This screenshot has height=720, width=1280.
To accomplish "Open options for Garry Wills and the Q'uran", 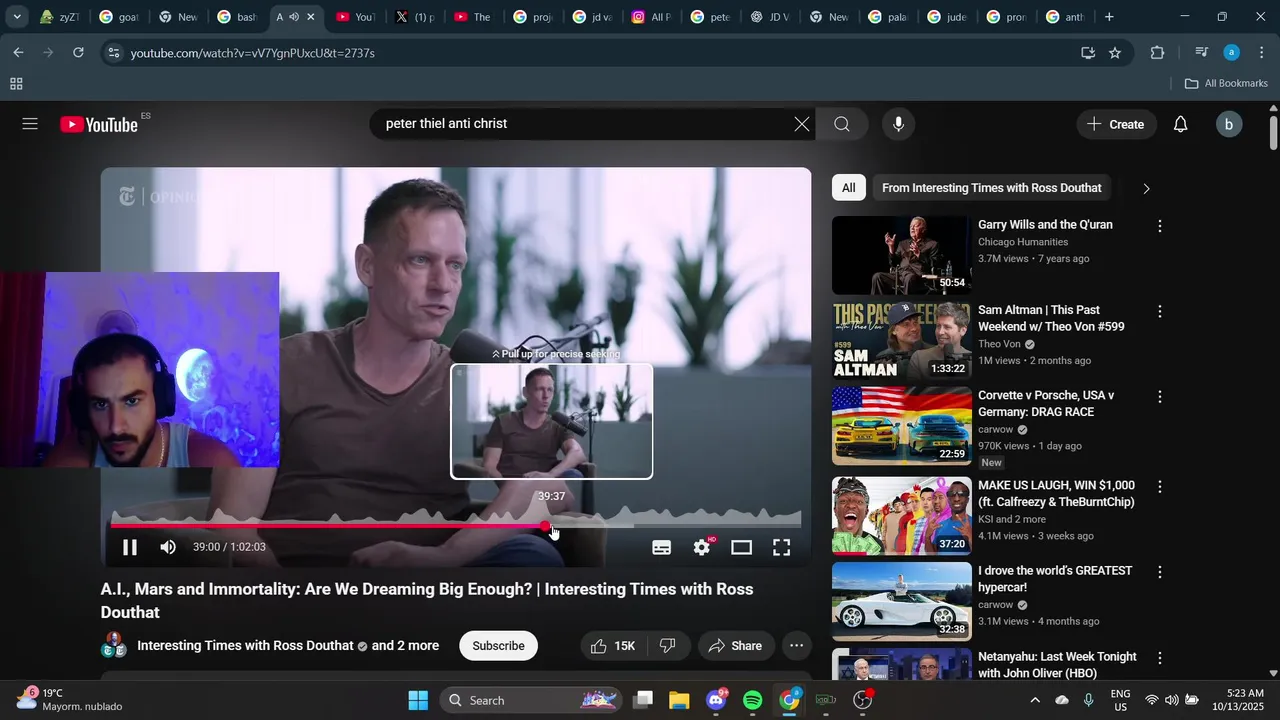I will pyautogui.click(x=1160, y=226).
